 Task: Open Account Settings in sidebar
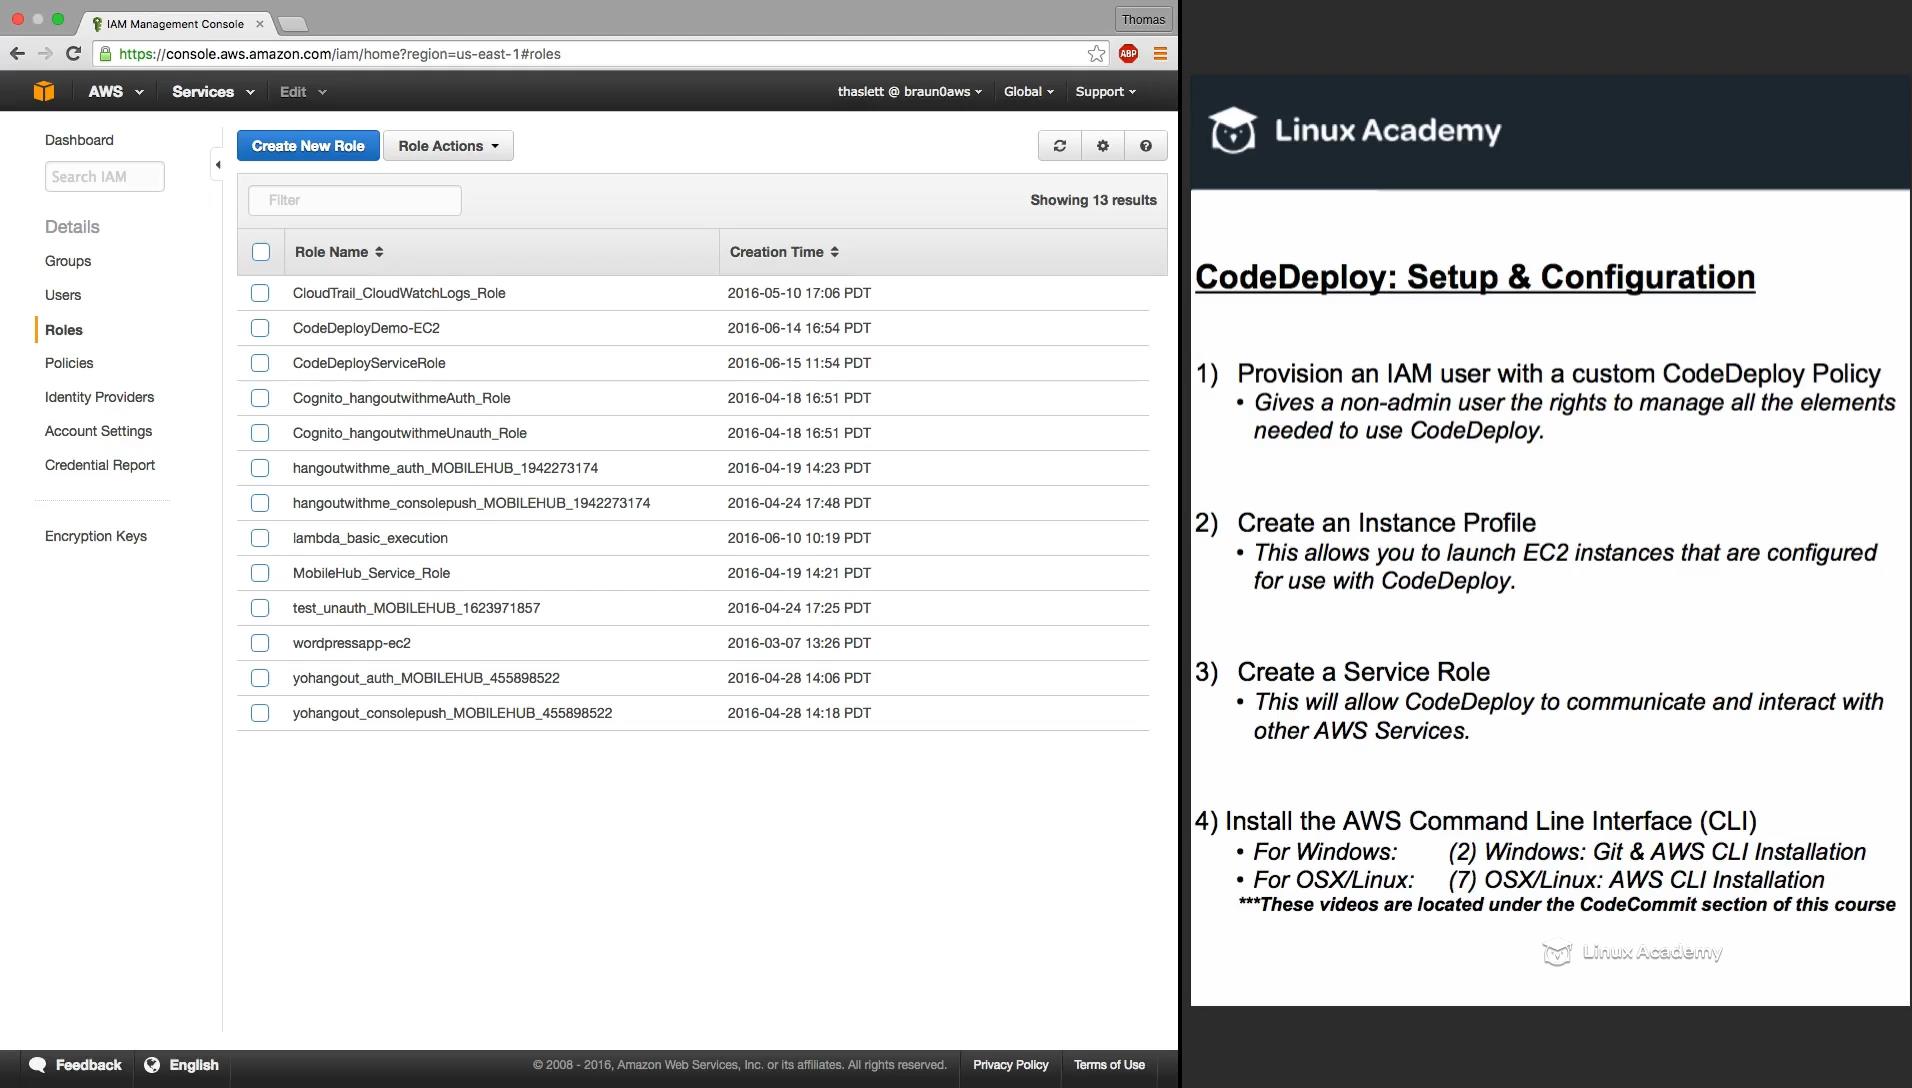click(x=98, y=431)
